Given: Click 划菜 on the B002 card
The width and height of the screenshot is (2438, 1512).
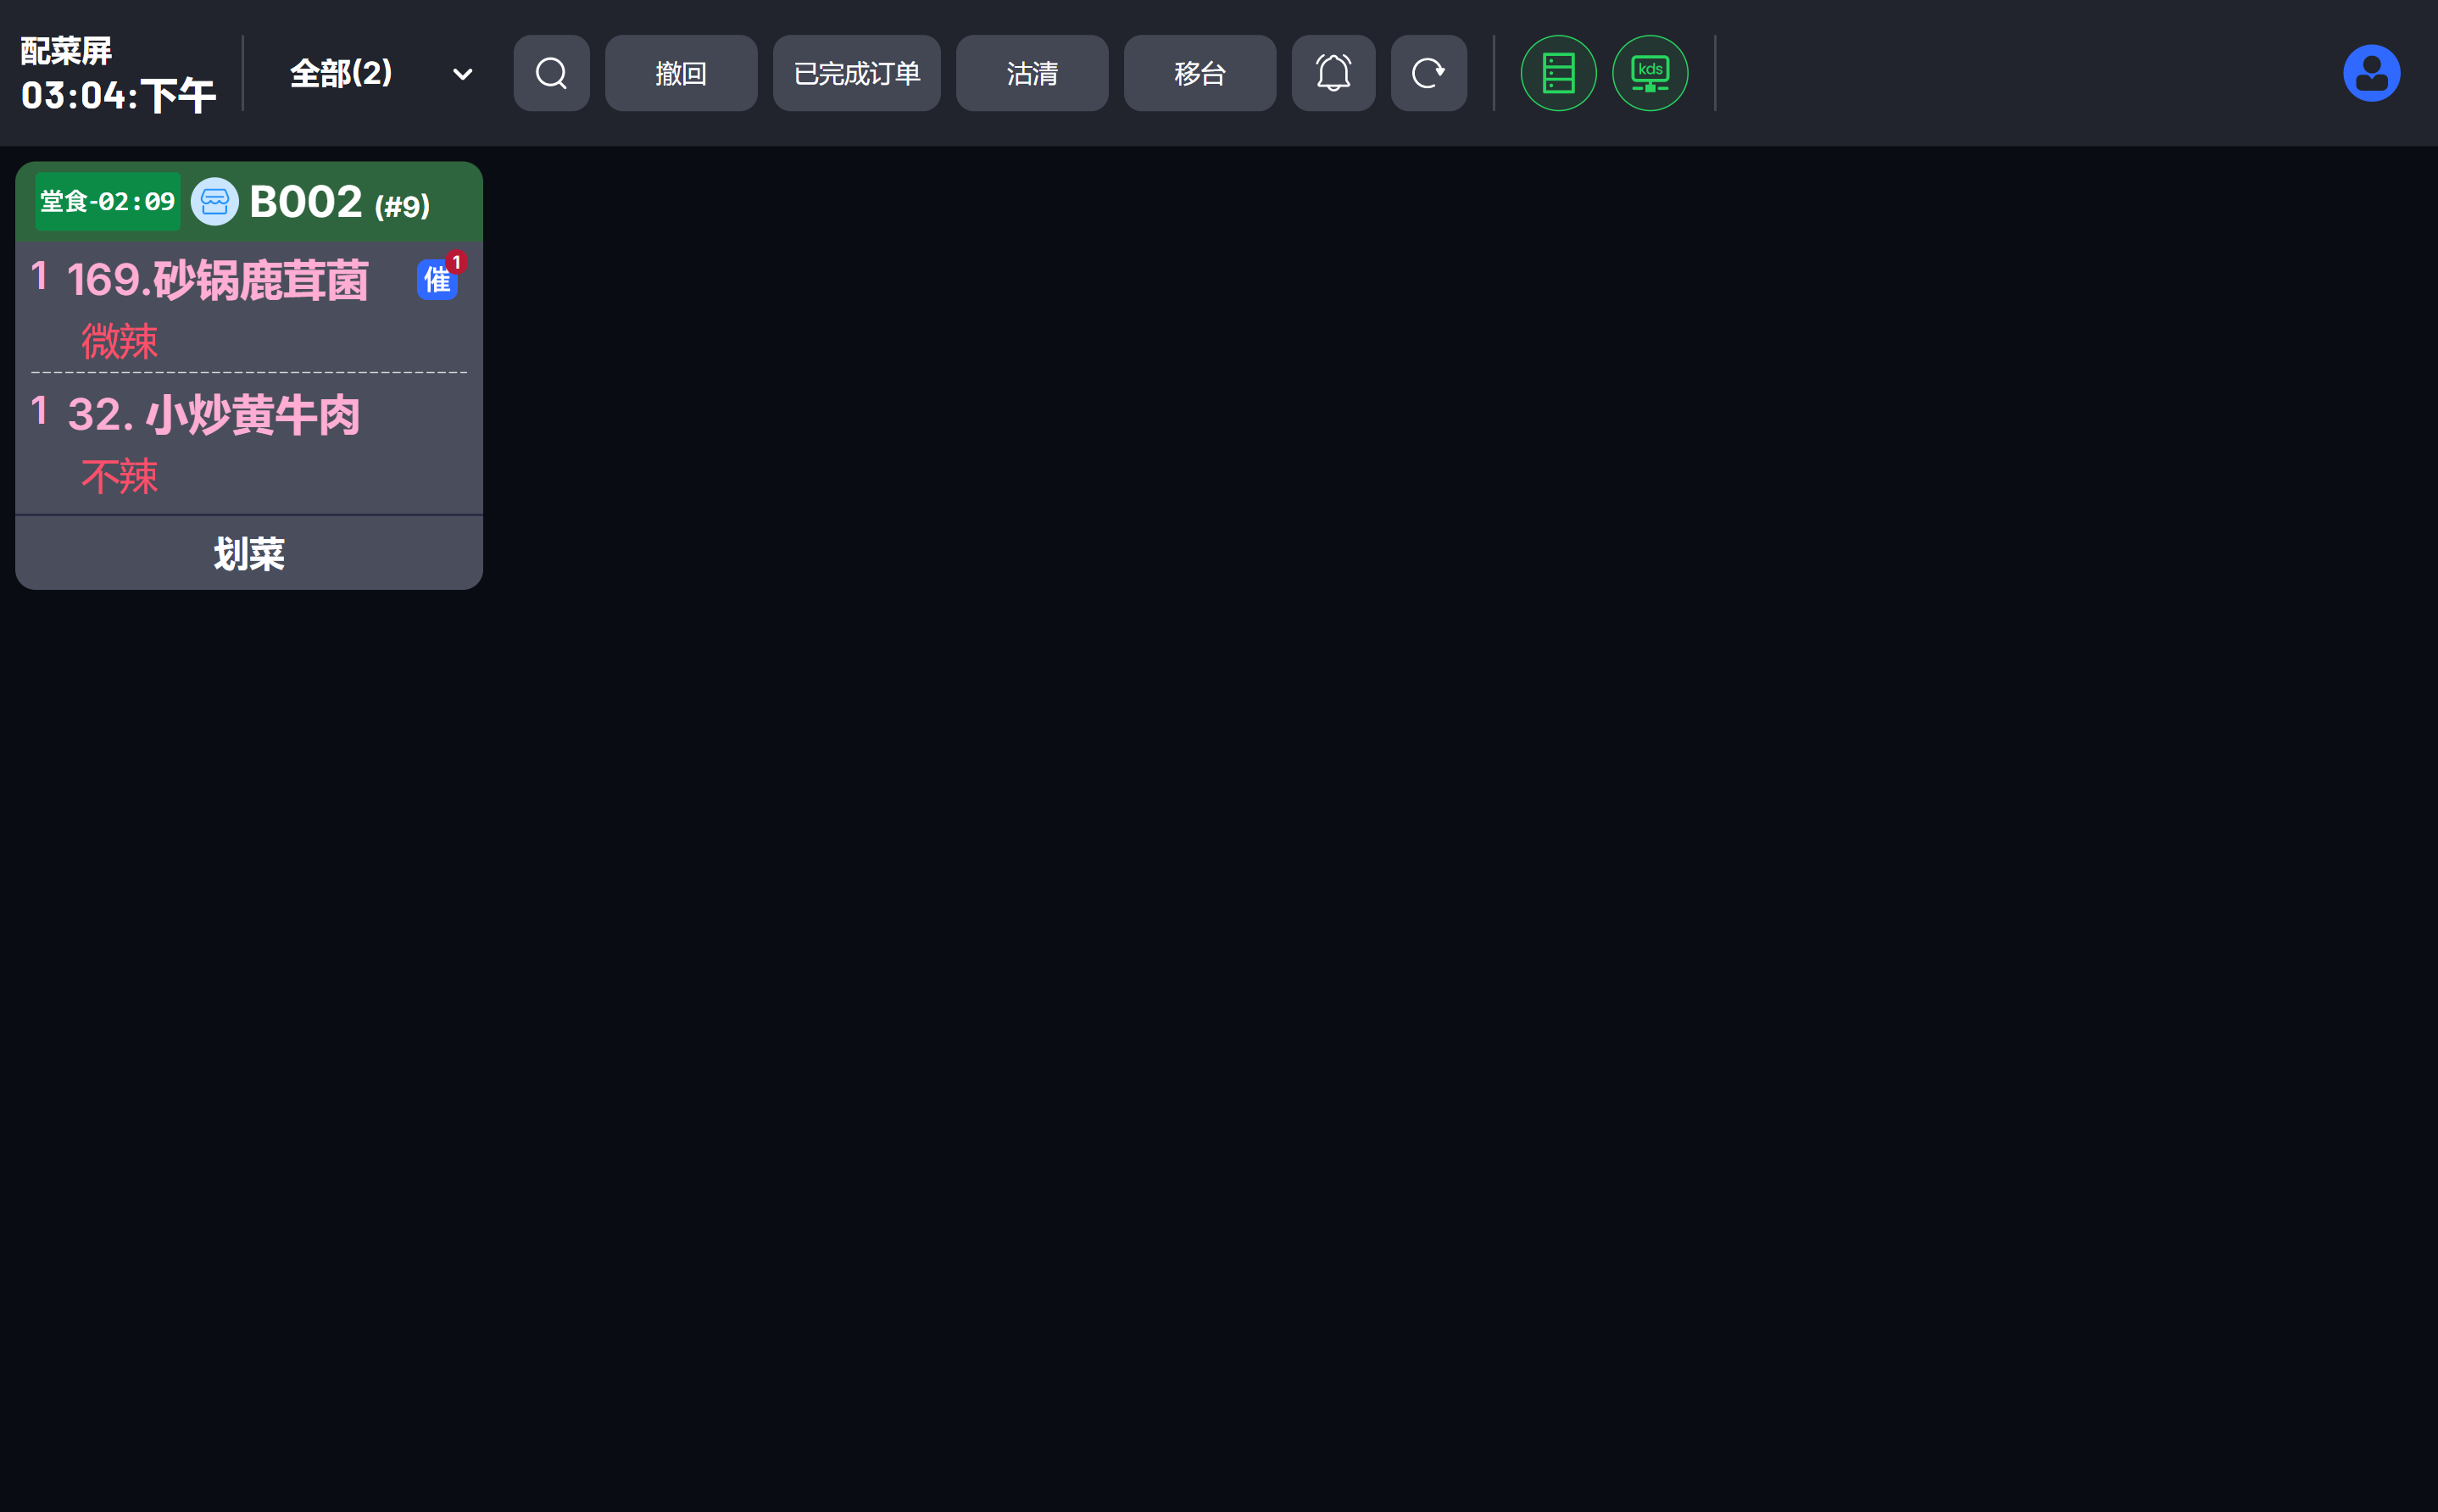Looking at the screenshot, I should [249, 553].
